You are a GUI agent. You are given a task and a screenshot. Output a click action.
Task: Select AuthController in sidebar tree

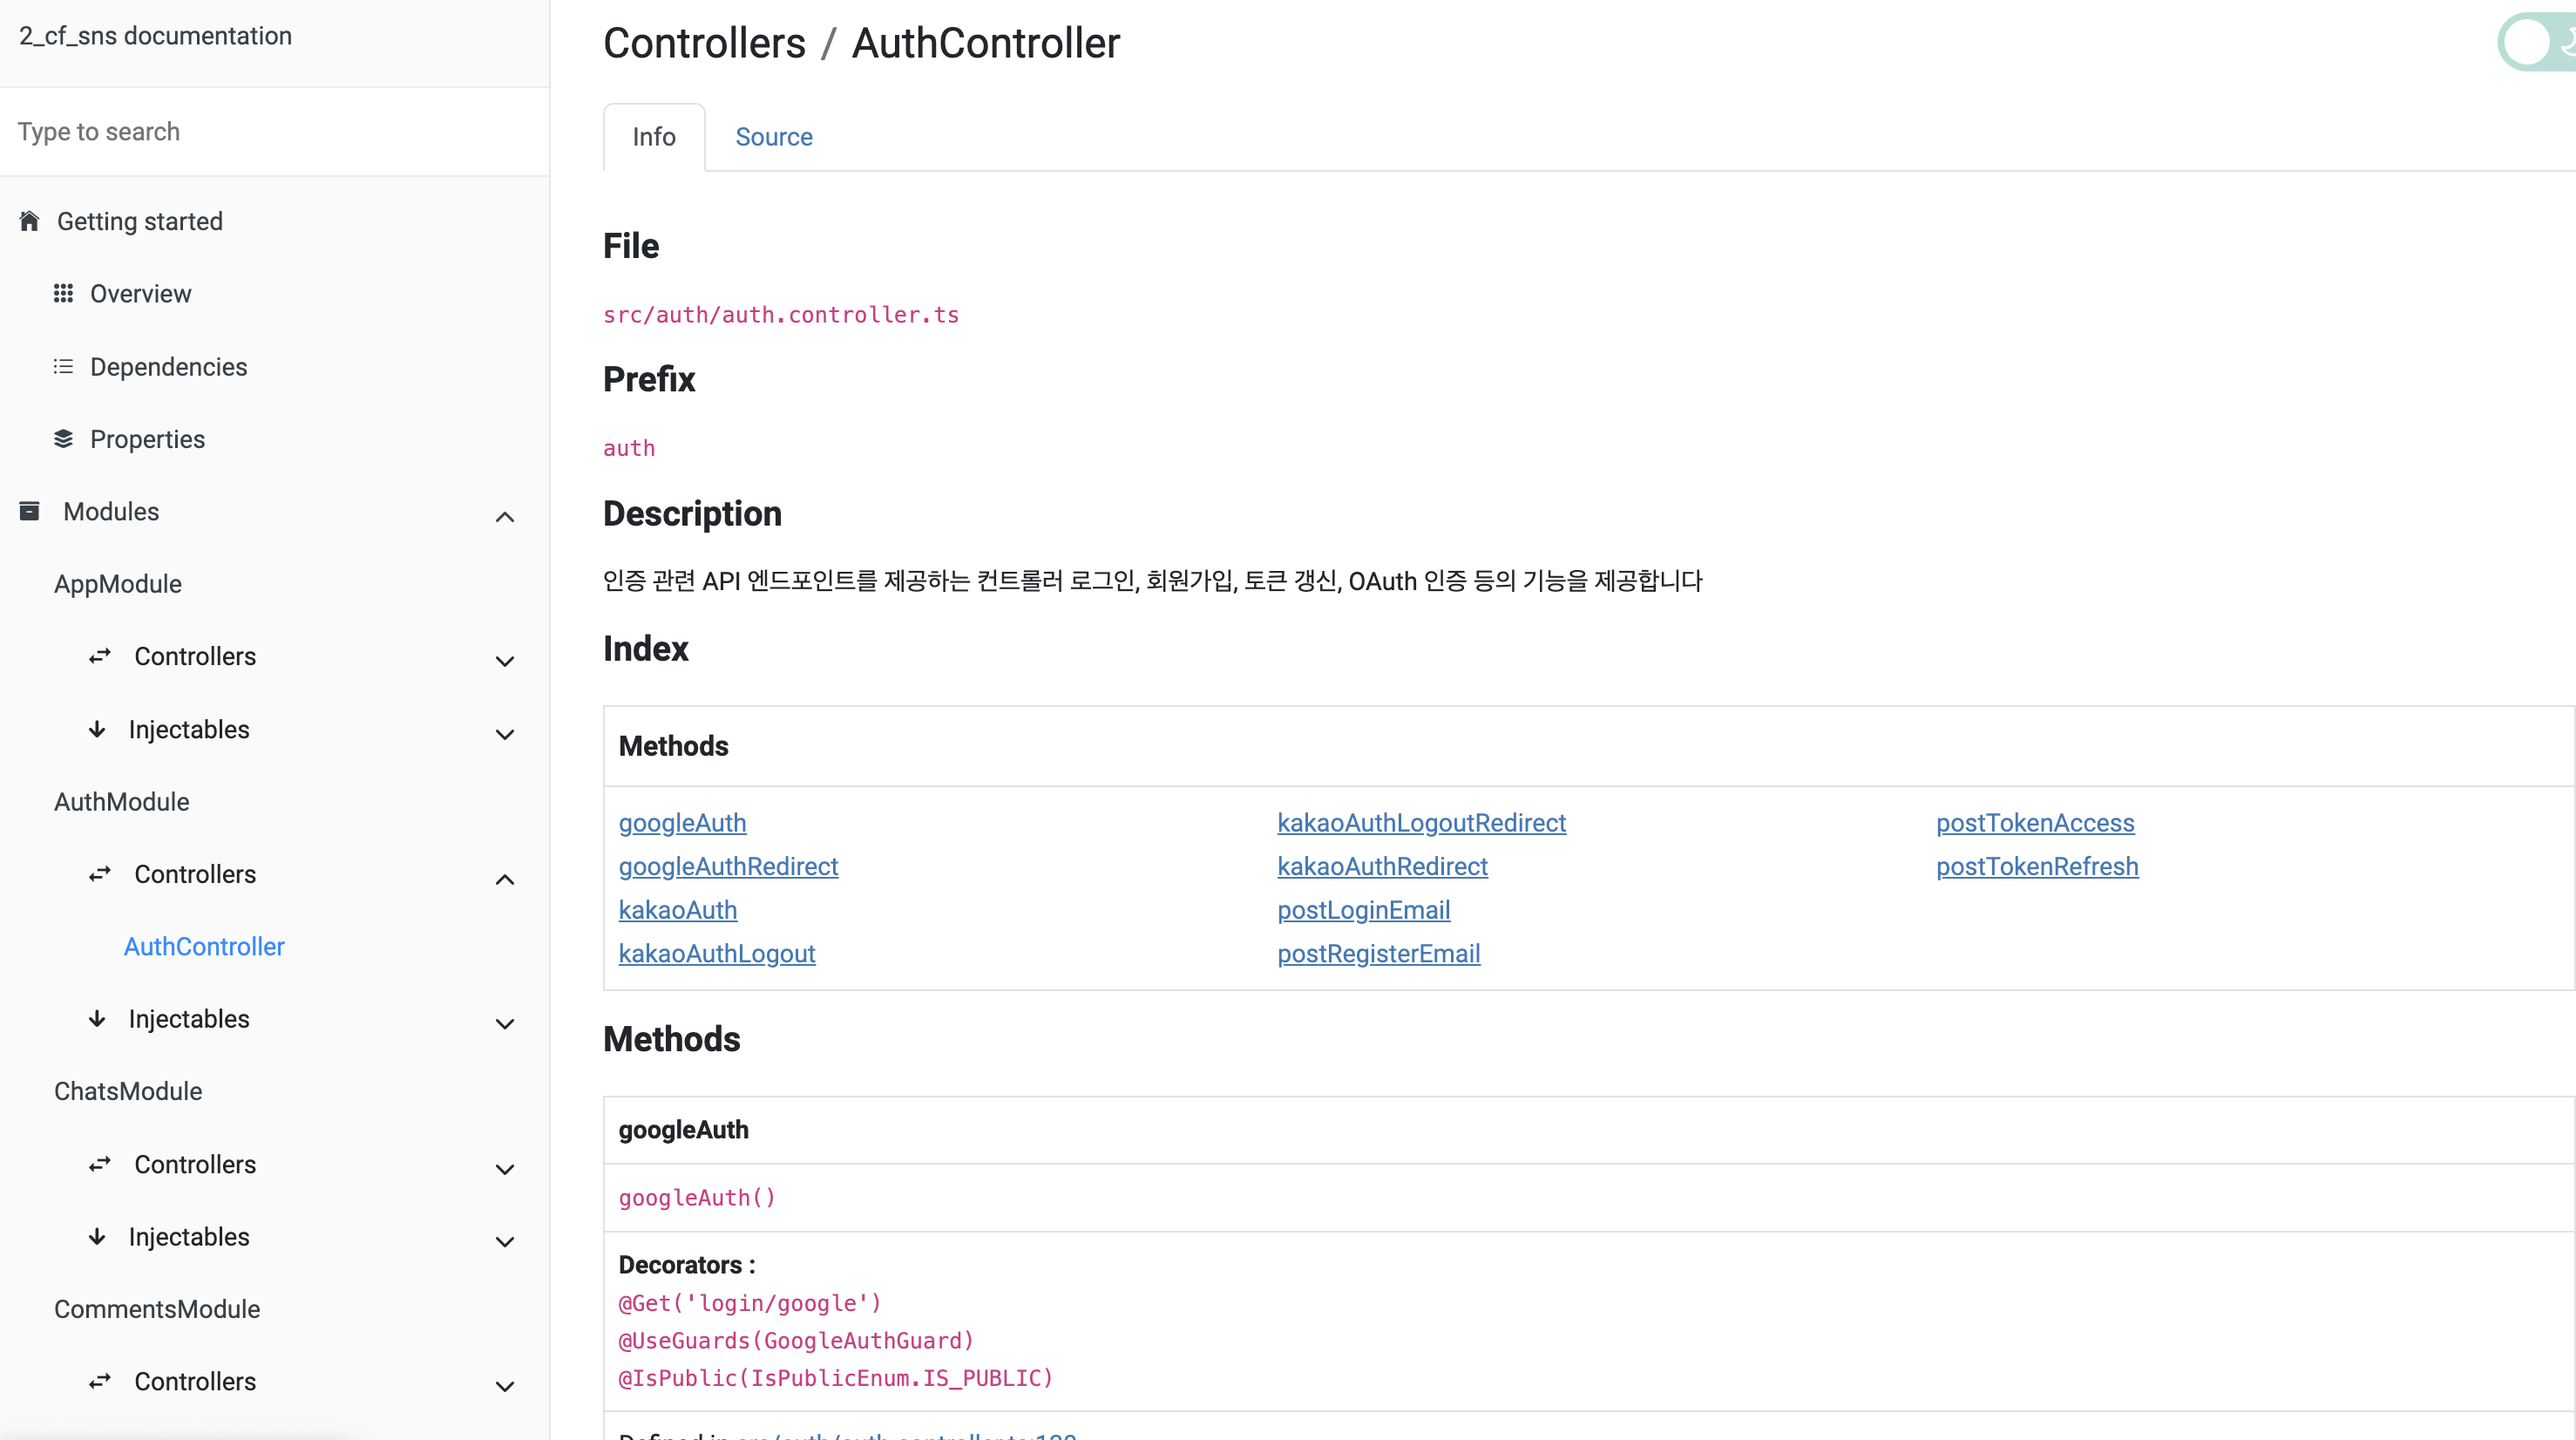pos(204,946)
